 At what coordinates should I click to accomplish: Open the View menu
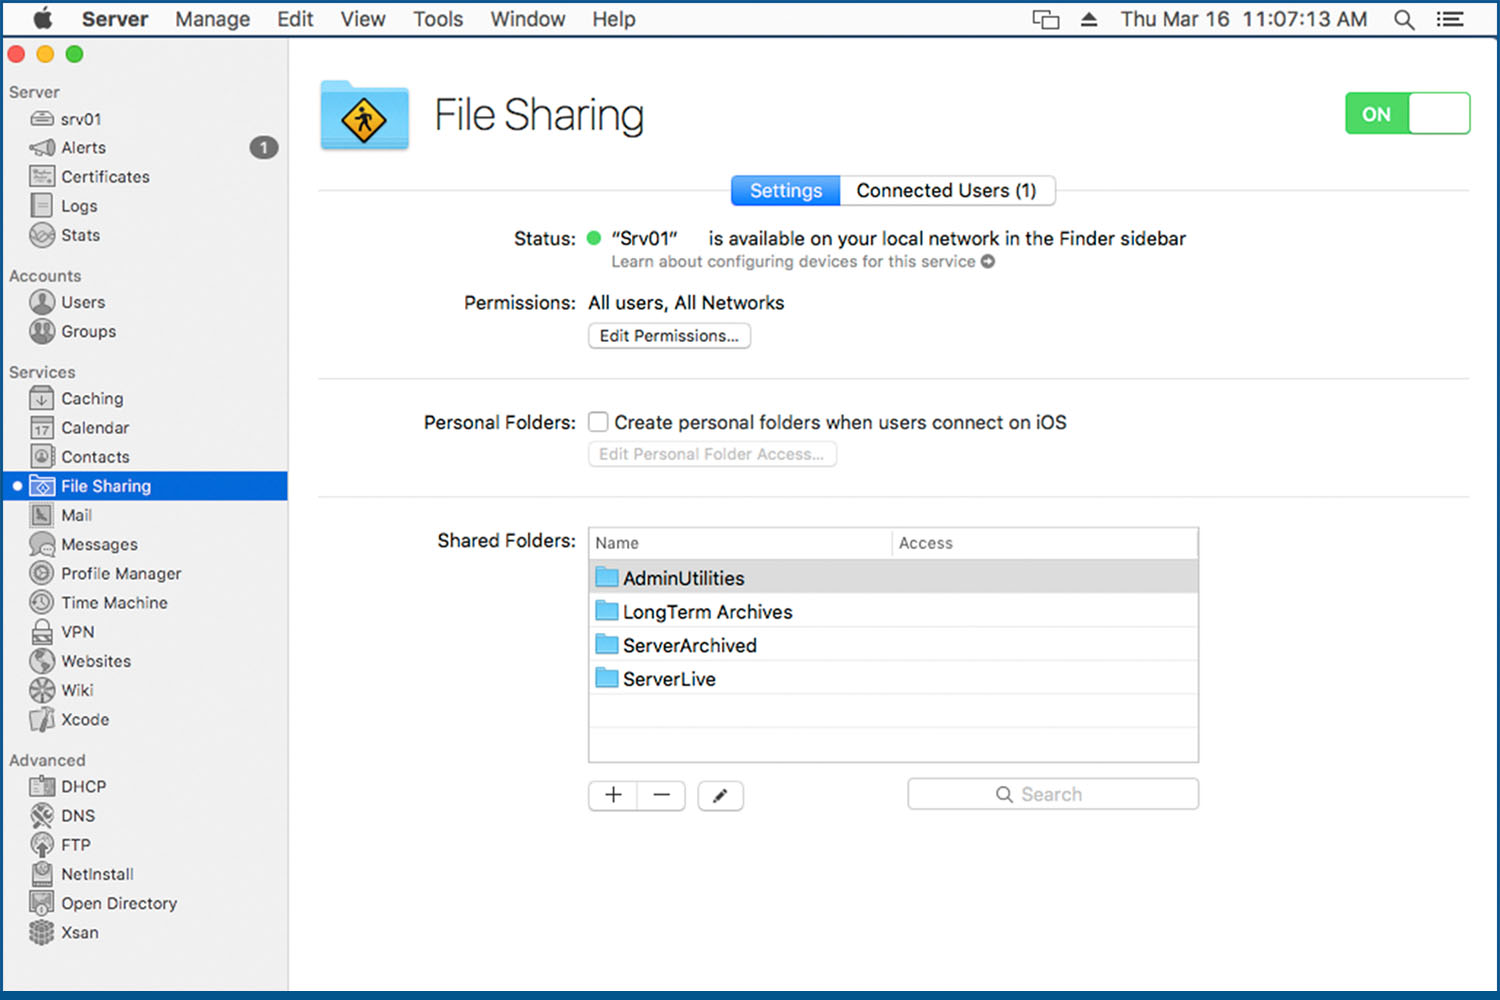click(x=363, y=19)
